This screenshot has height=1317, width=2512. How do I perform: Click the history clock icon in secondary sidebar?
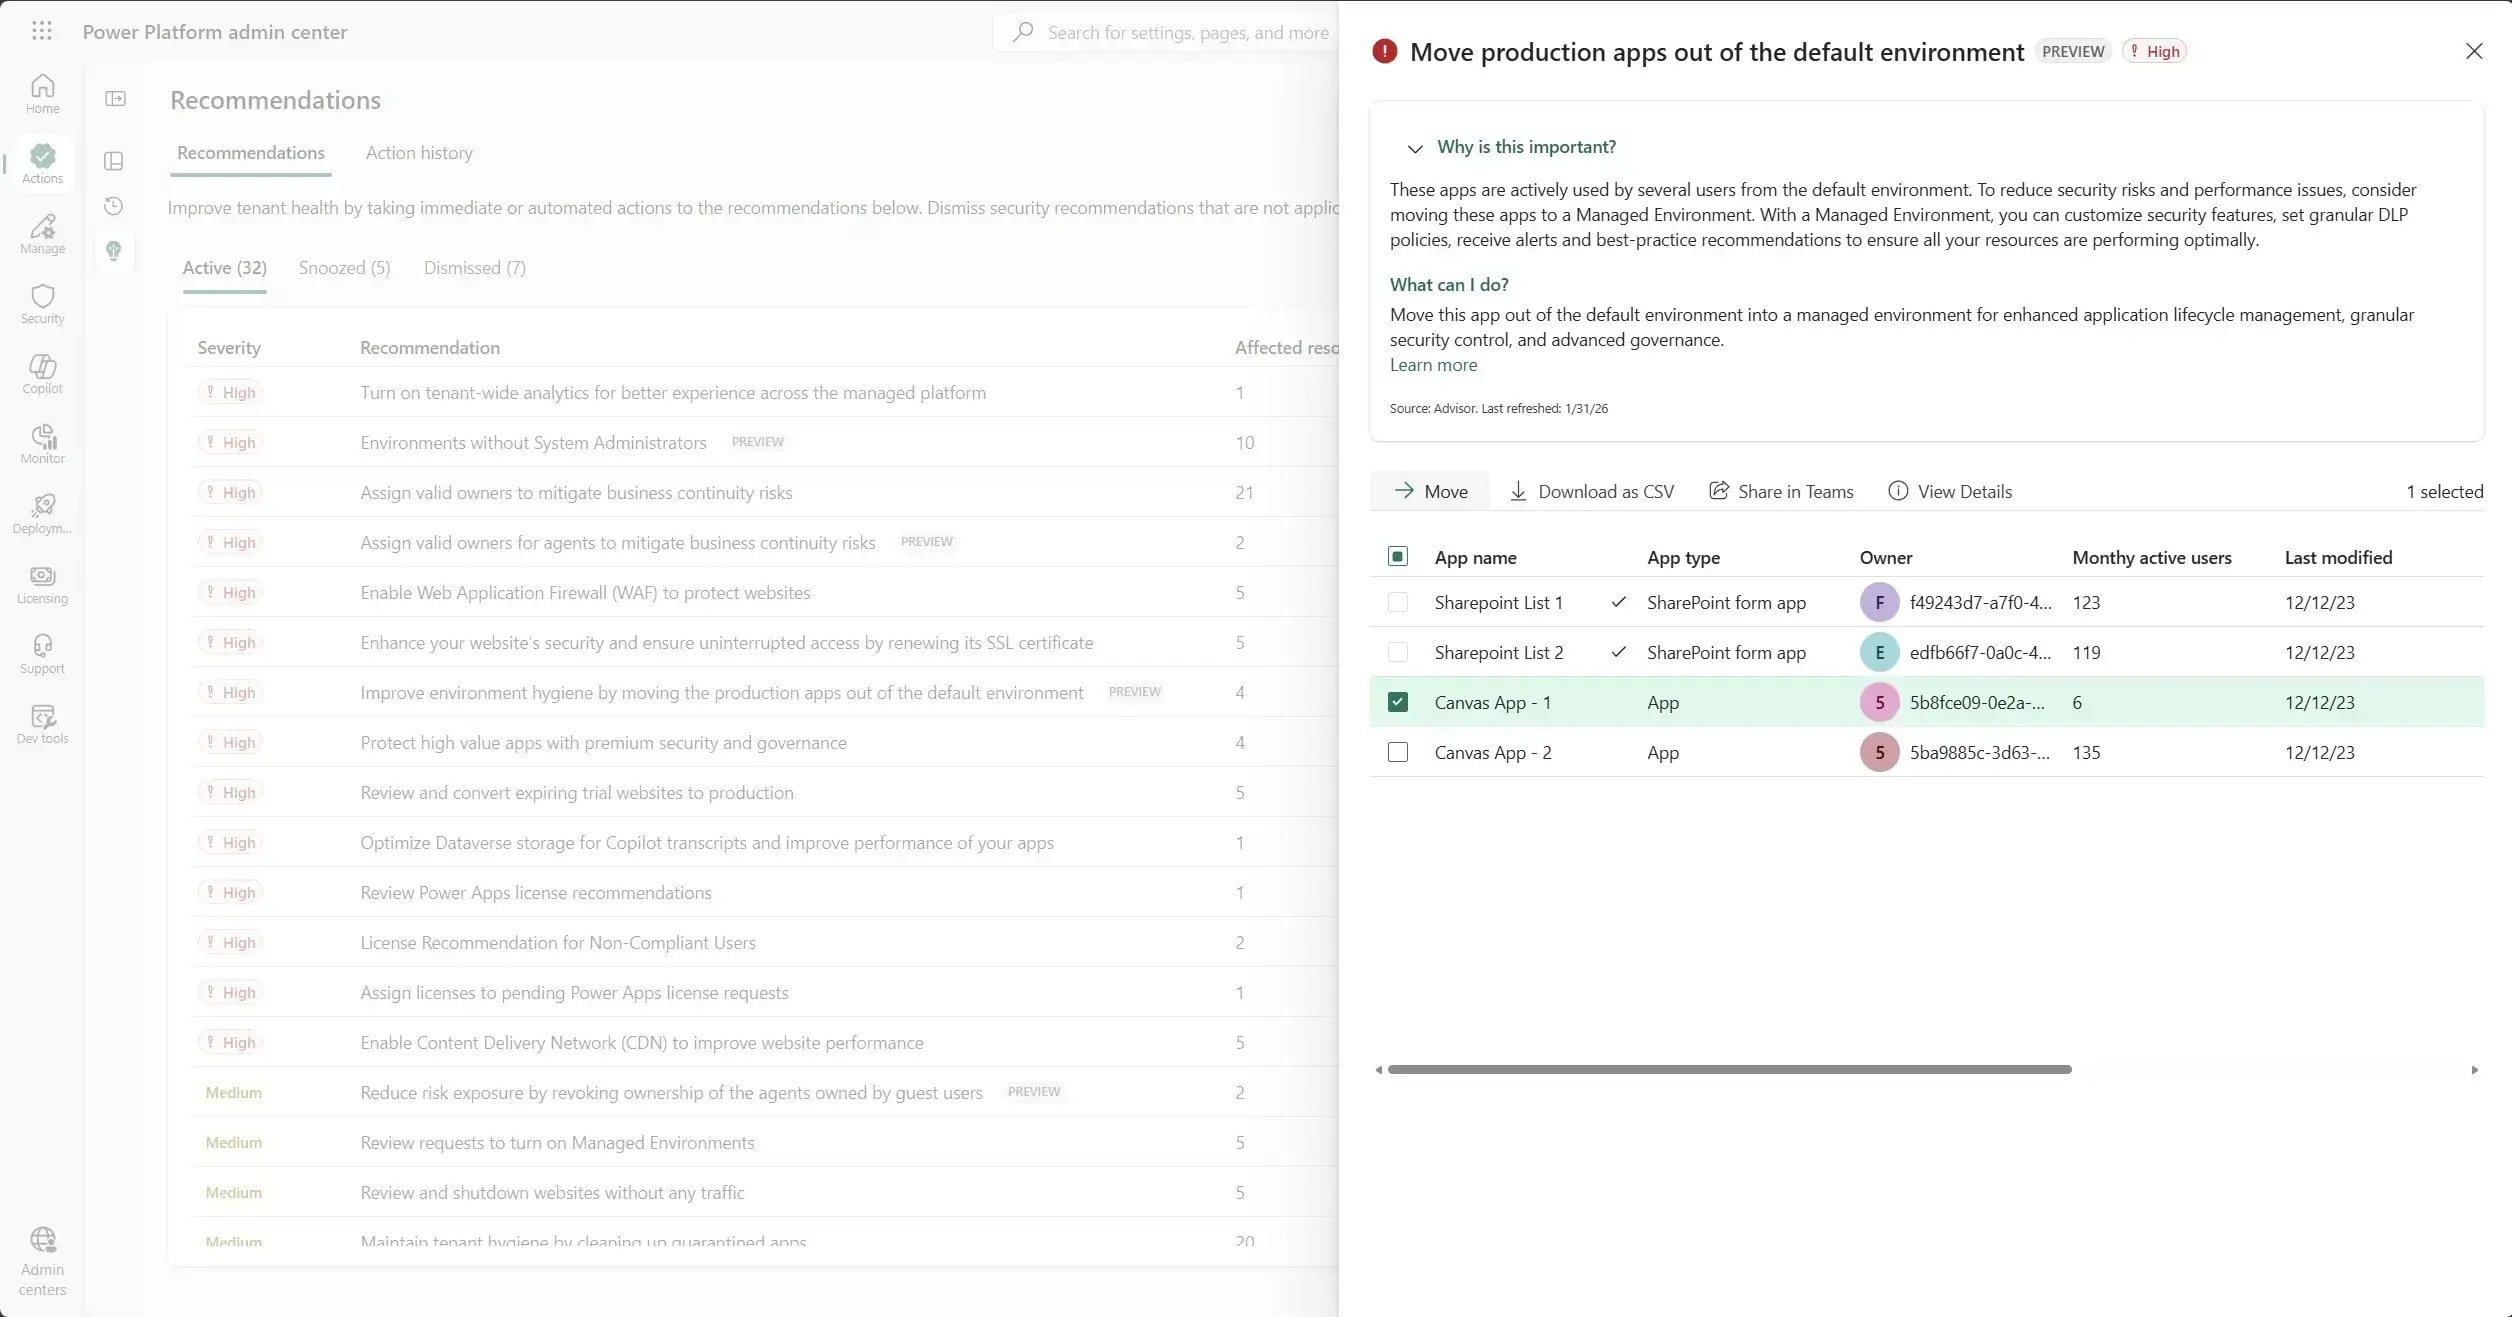click(114, 205)
